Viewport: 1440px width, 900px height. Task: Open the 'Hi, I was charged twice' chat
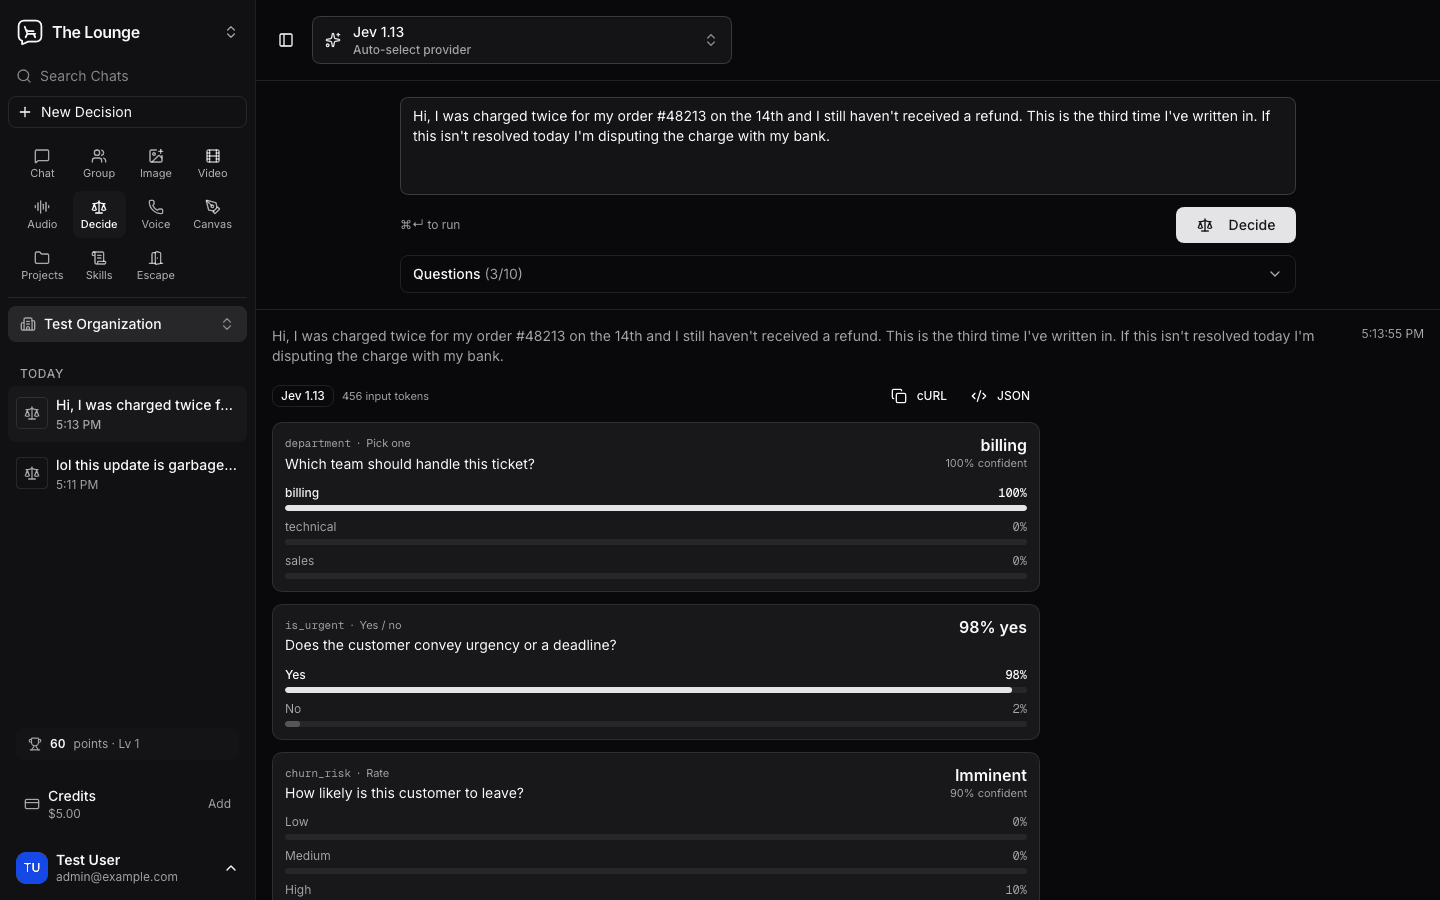coord(127,414)
